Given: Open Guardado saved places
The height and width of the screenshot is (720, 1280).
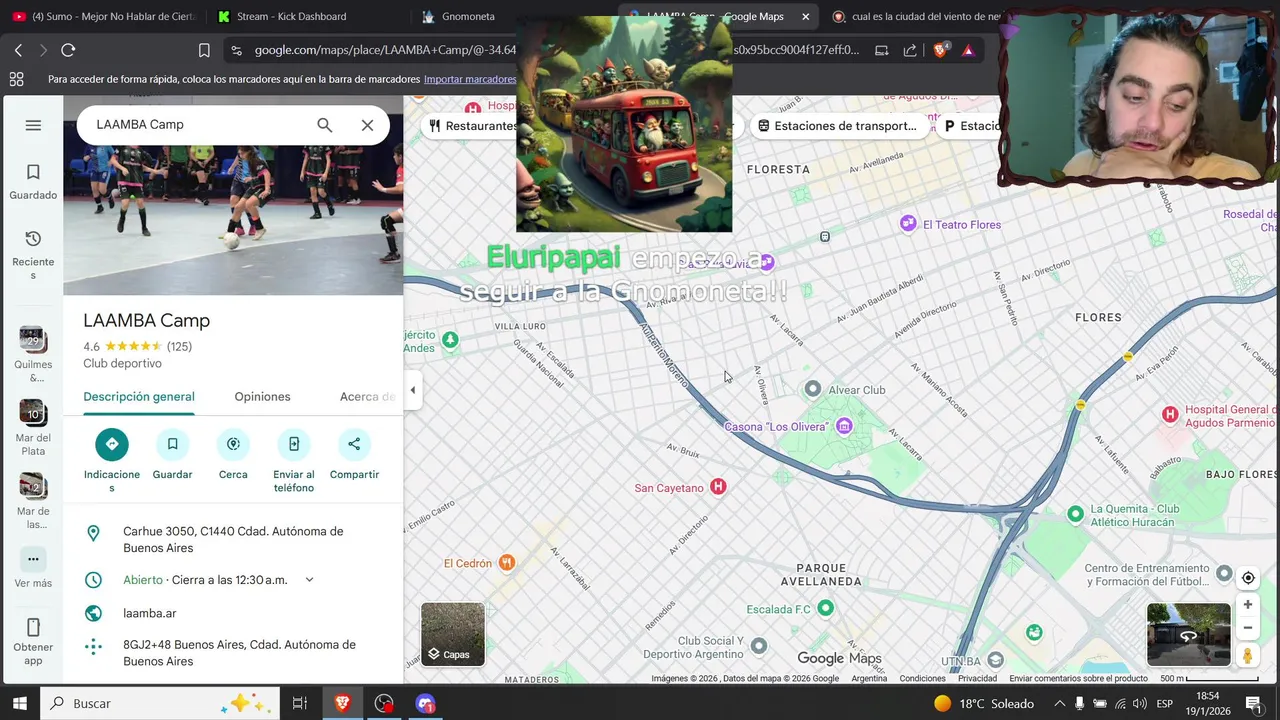Looking at the screenshot, I should pyautogui.click(x=33, y=182).
